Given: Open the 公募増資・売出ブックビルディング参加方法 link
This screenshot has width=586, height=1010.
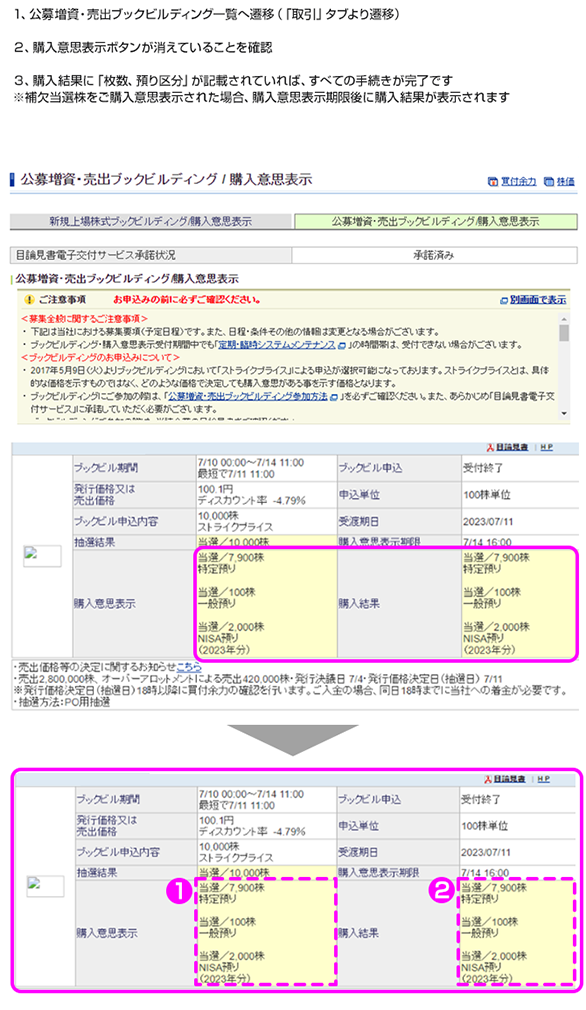Looking at the screenshot, I should (248, 396).
